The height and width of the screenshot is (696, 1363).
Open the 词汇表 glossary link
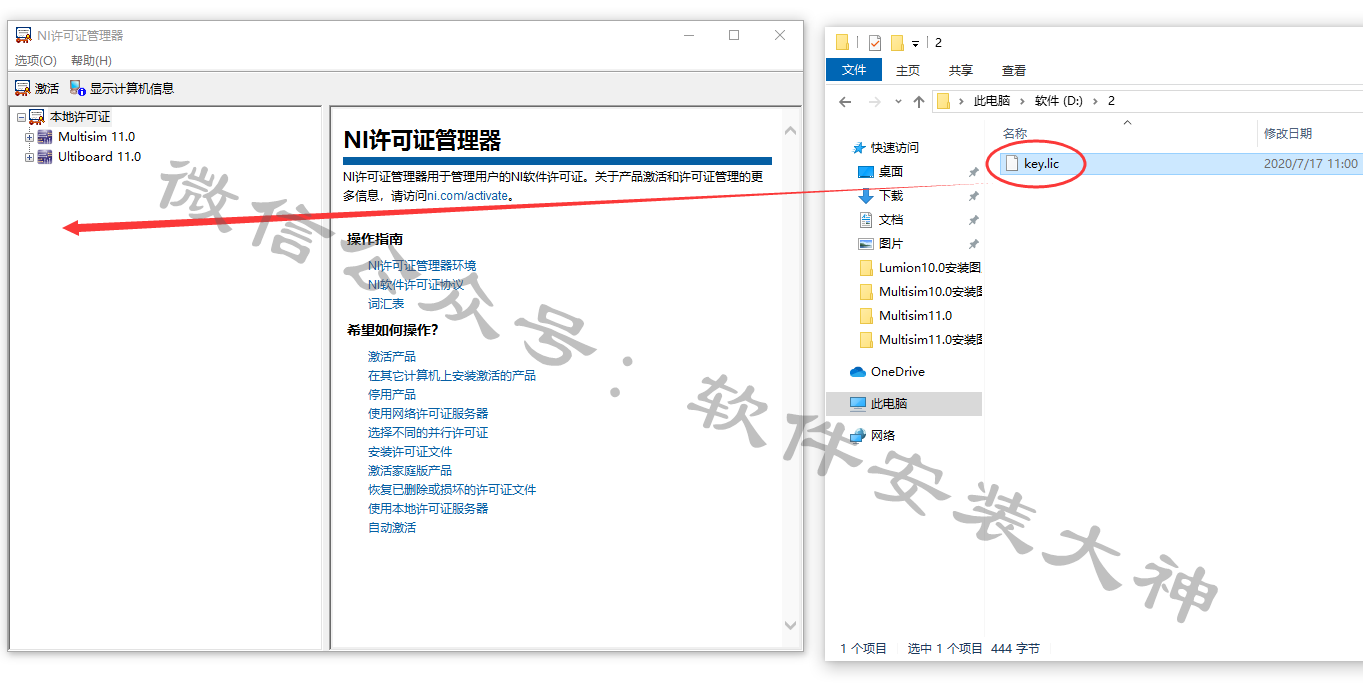pos(386,304)
